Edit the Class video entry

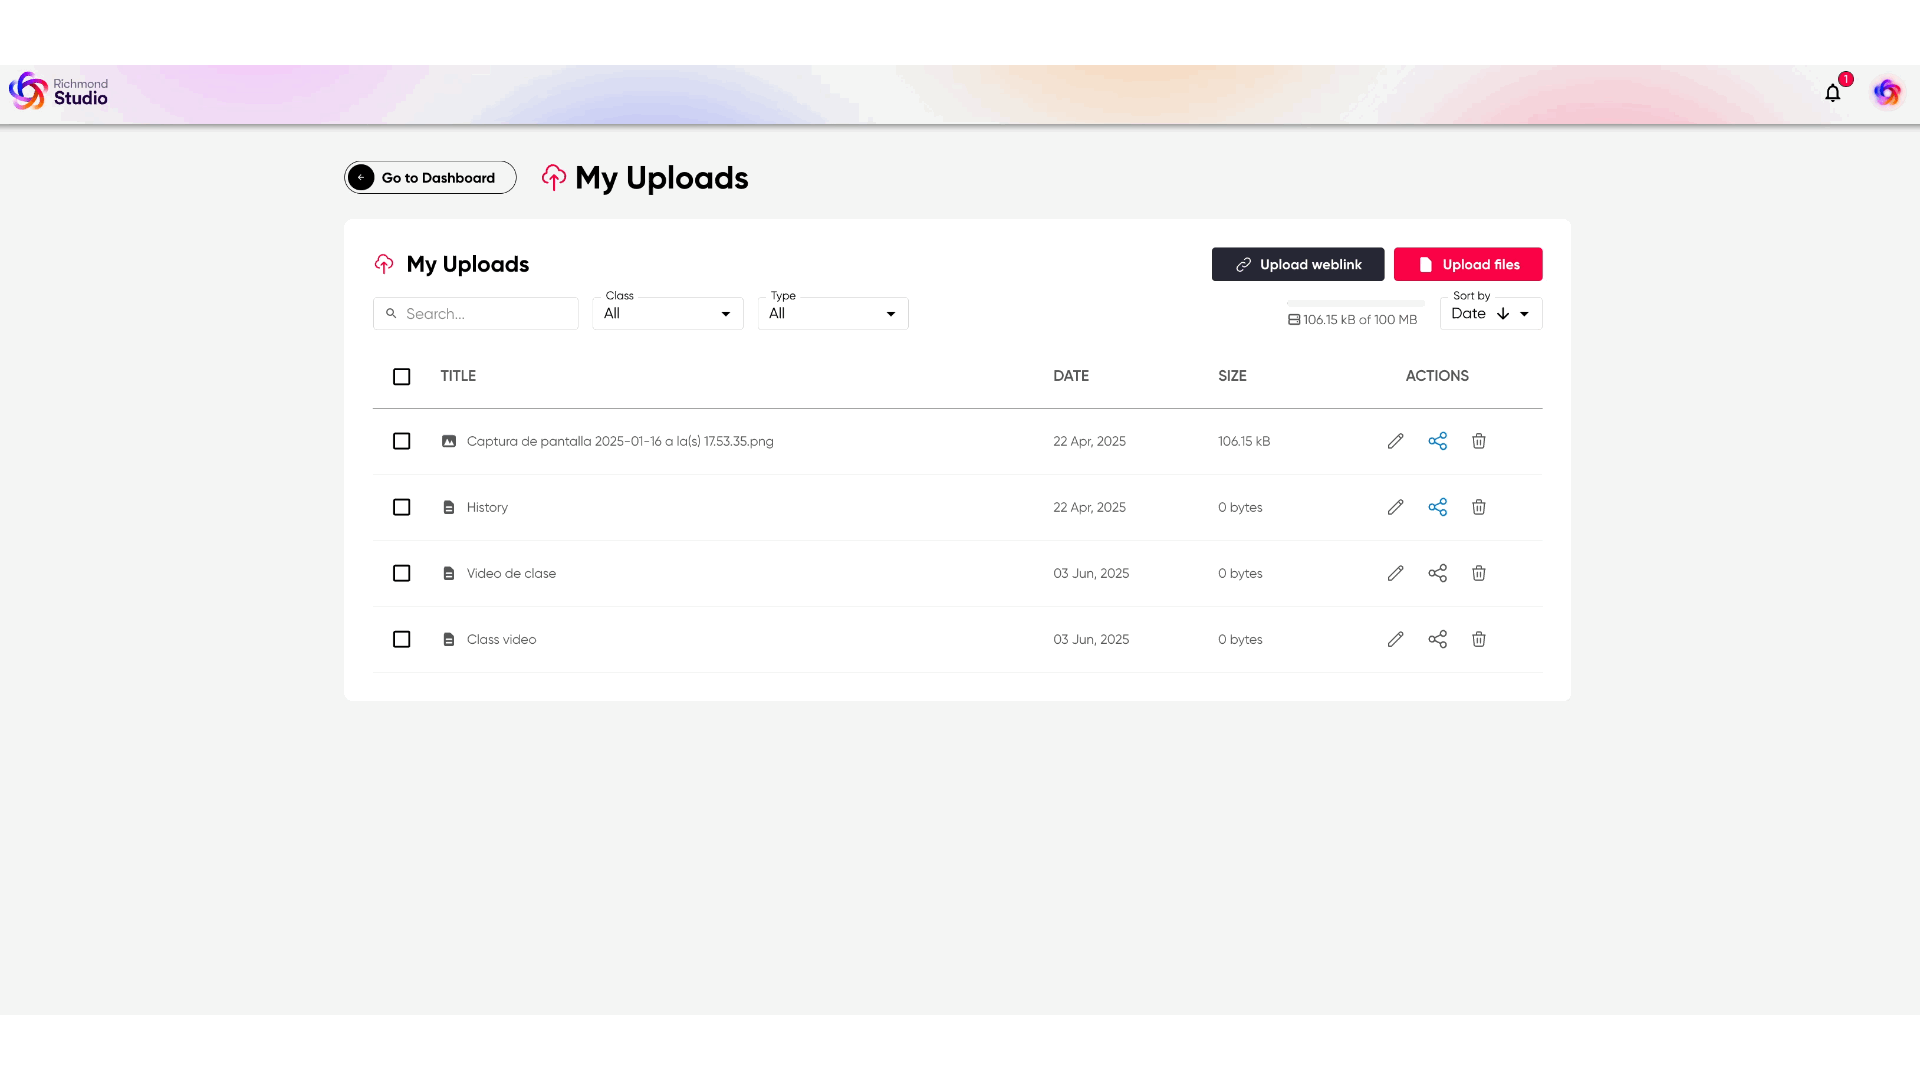pyautogui.click(x=1395, y=639)
